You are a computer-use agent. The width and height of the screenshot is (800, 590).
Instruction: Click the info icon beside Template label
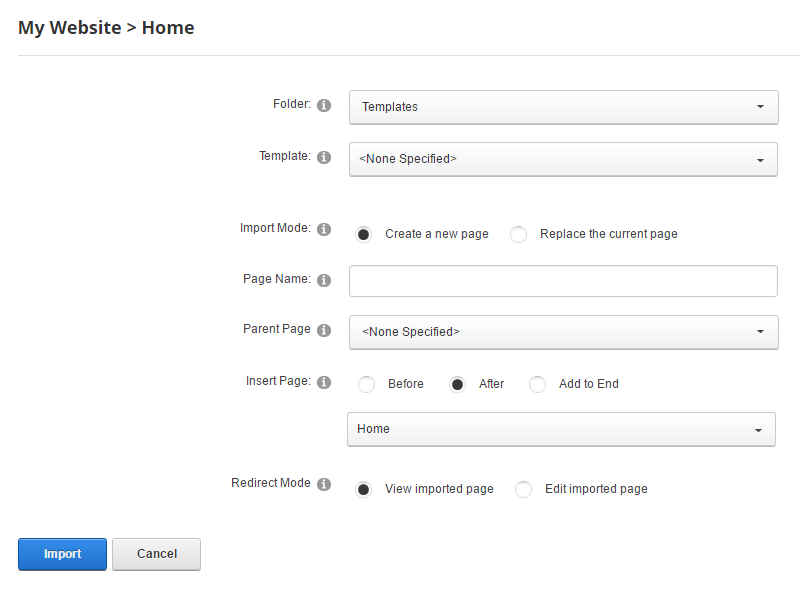point(324,158)
